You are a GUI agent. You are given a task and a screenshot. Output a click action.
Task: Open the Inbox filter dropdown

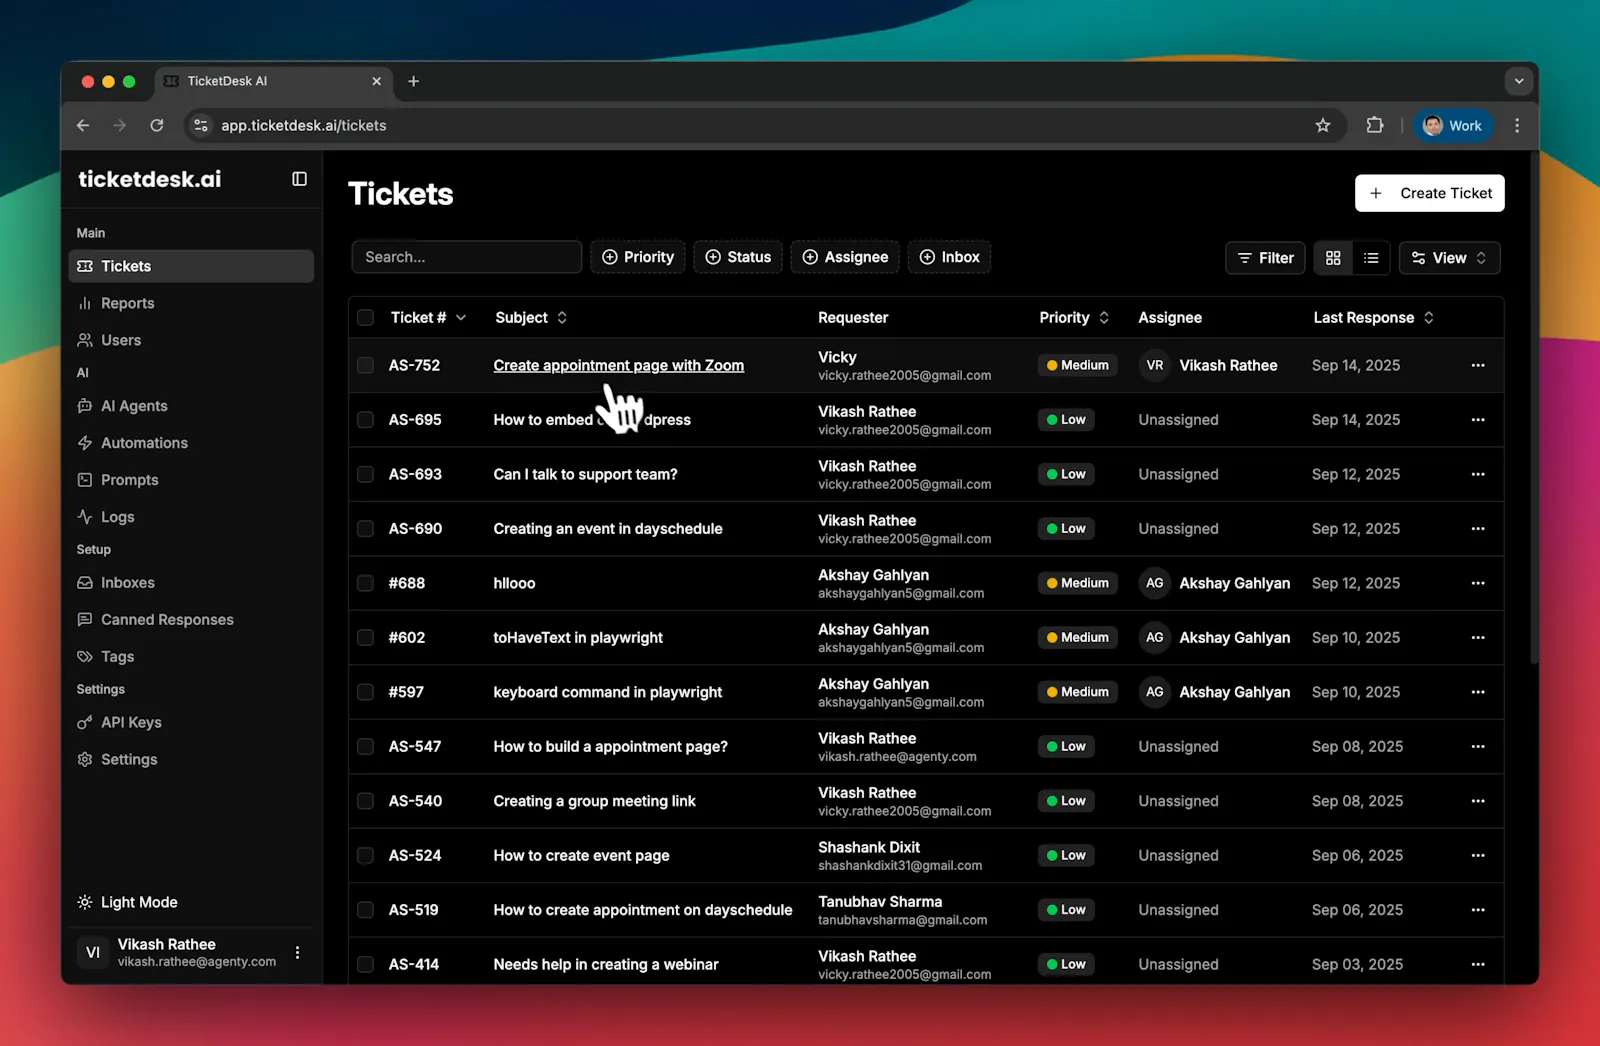click(950, 257)
